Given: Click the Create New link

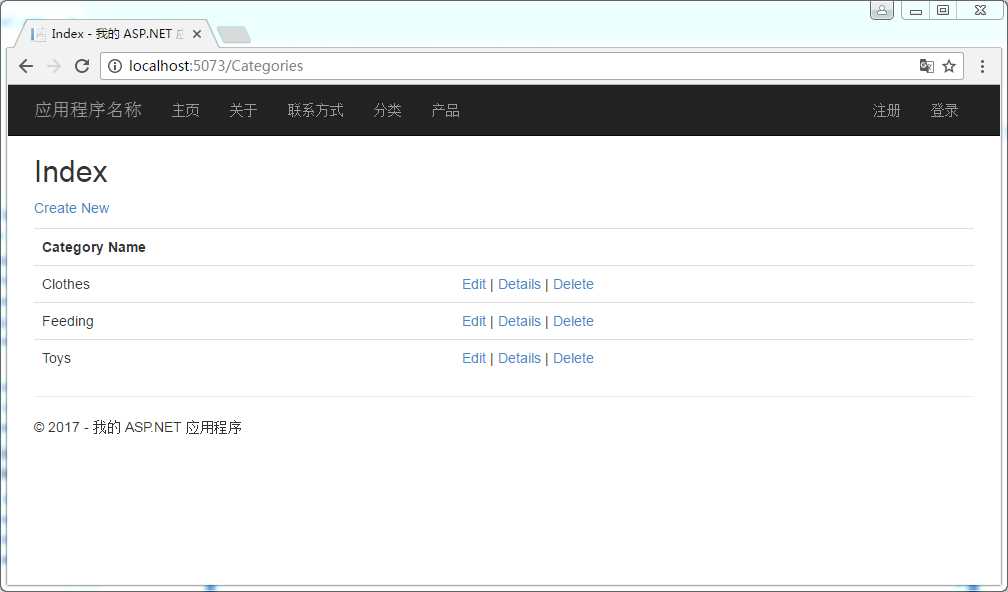Looking at the screenshot, I should coord(71,208).
